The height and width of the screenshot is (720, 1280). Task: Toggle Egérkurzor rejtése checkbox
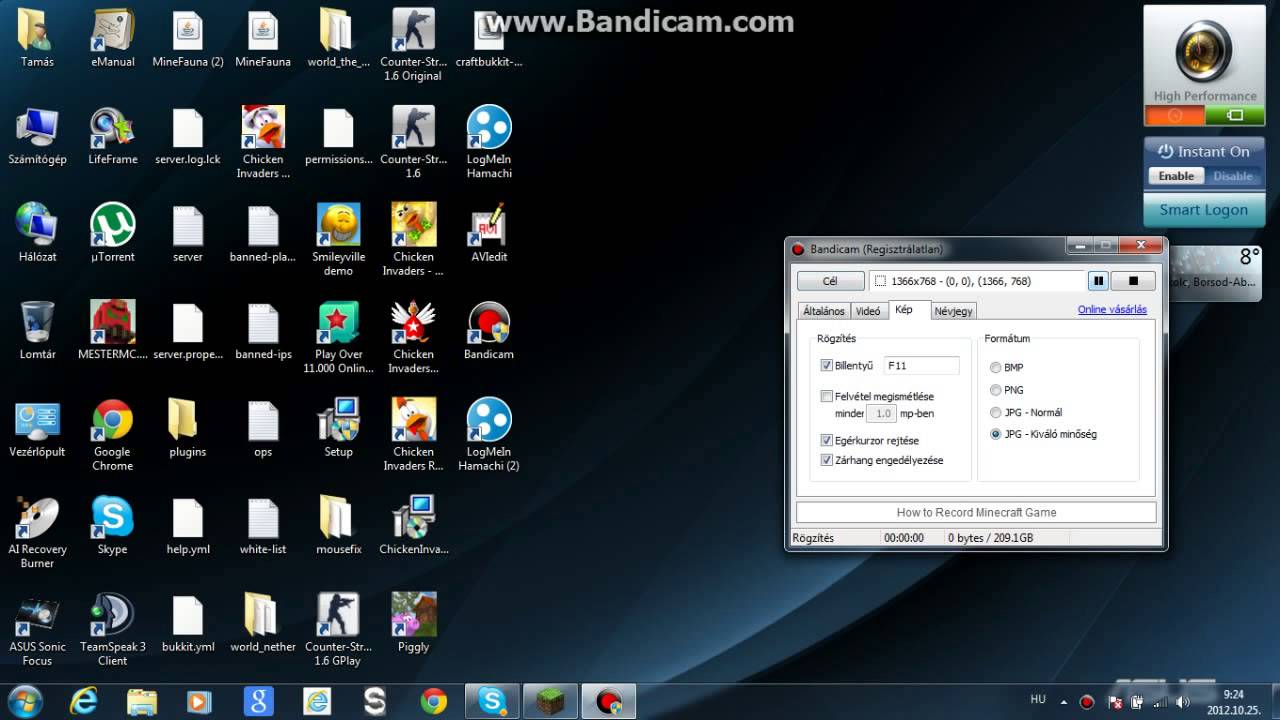[827, 440]
